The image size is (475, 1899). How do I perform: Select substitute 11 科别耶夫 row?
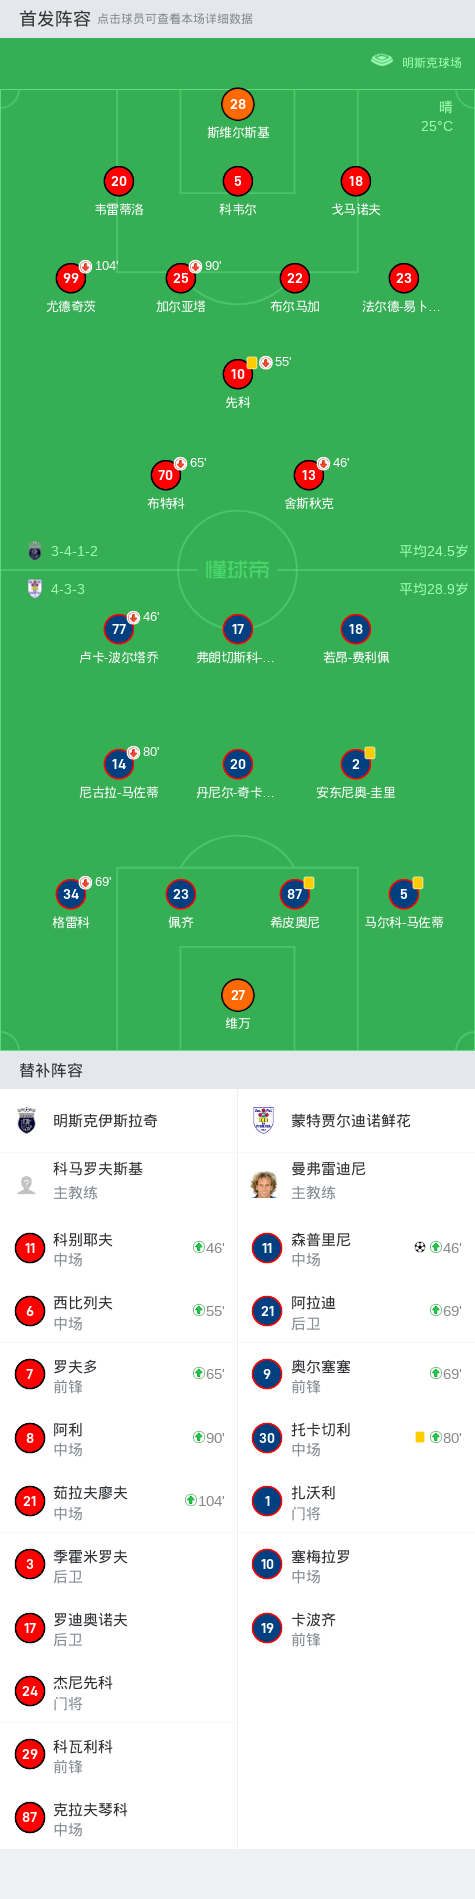point(119,1248)
